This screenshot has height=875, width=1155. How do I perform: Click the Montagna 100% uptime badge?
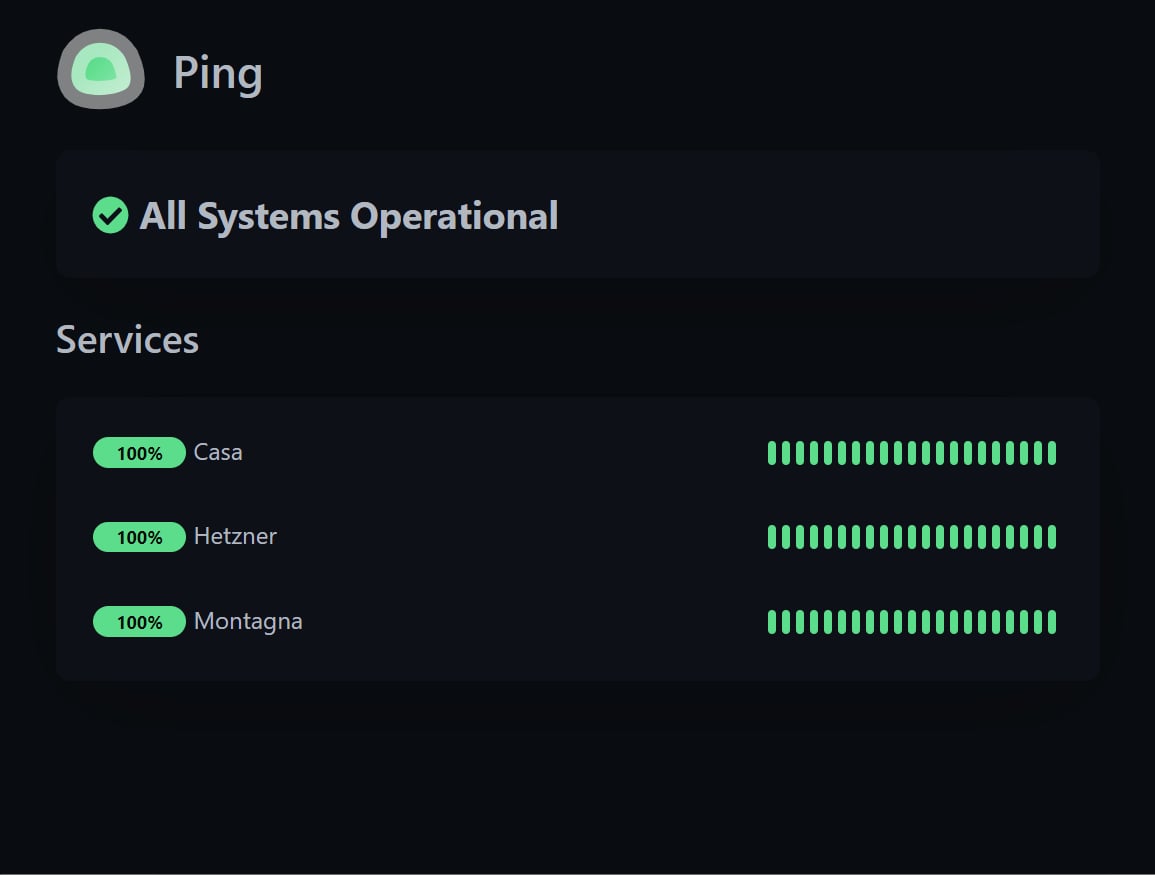pos(139,622)
